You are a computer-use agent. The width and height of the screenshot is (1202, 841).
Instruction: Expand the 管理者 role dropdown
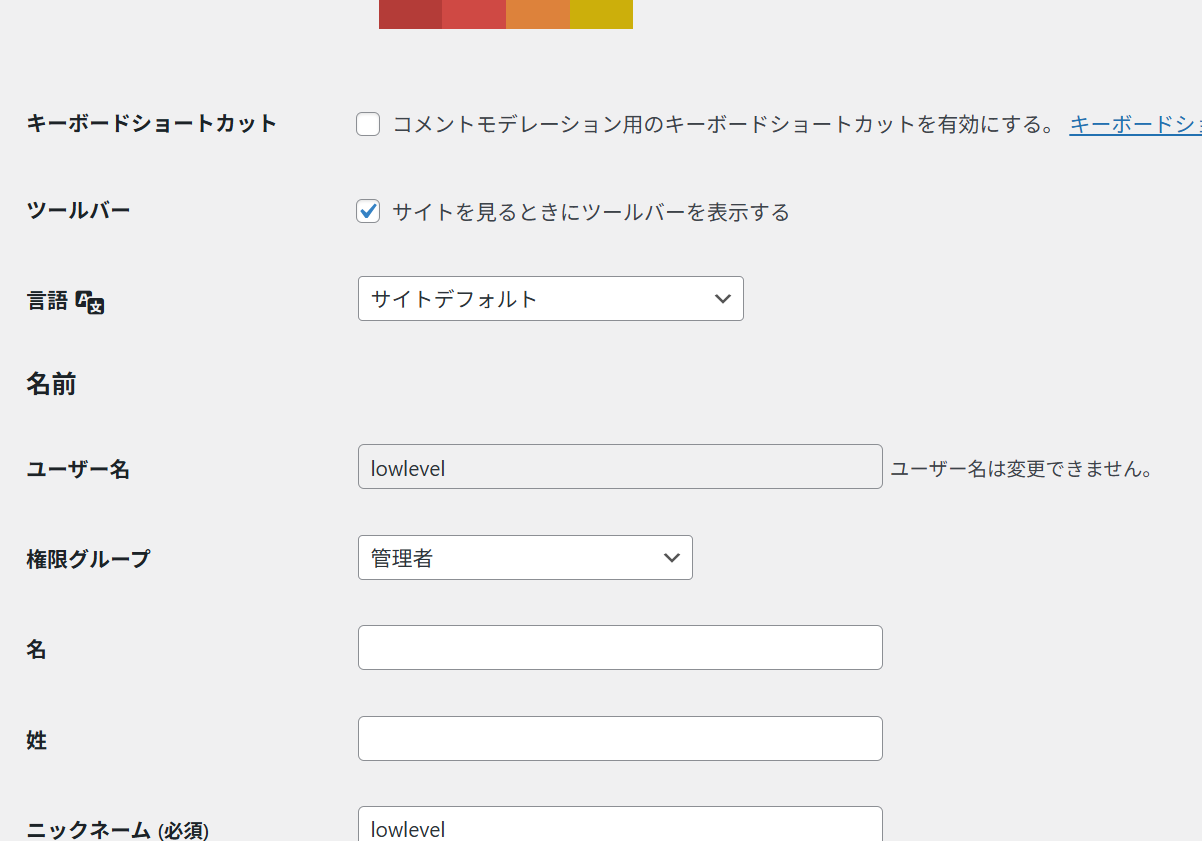click(525, 558)
